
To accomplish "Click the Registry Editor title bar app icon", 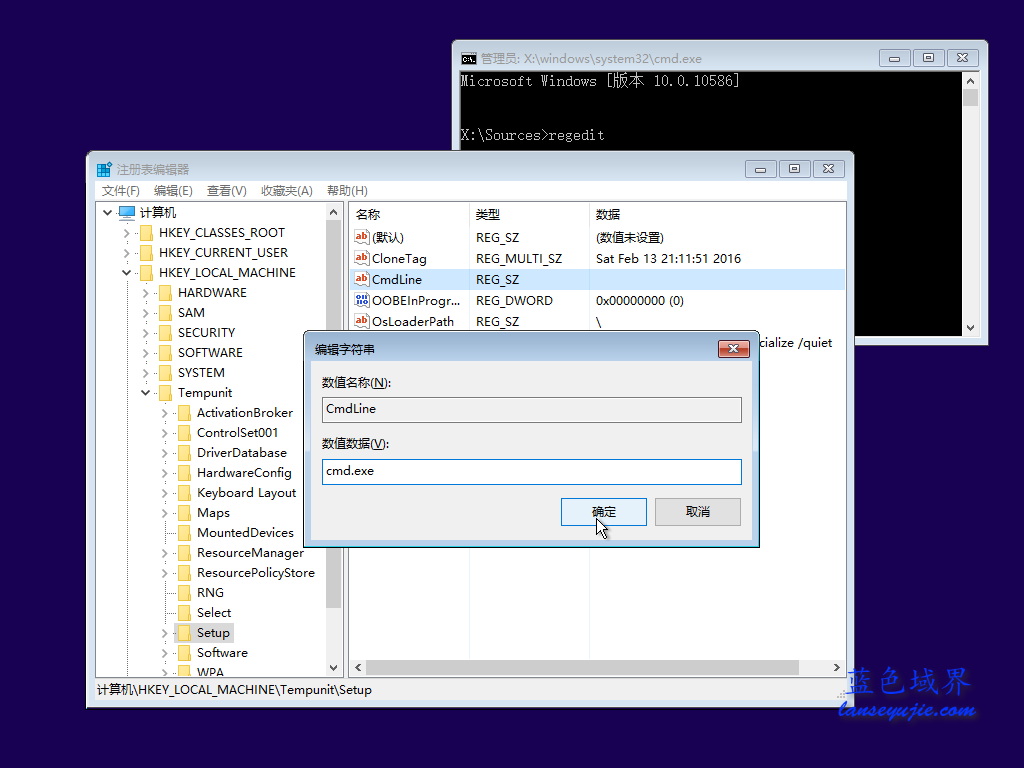I will pos(104,170).
